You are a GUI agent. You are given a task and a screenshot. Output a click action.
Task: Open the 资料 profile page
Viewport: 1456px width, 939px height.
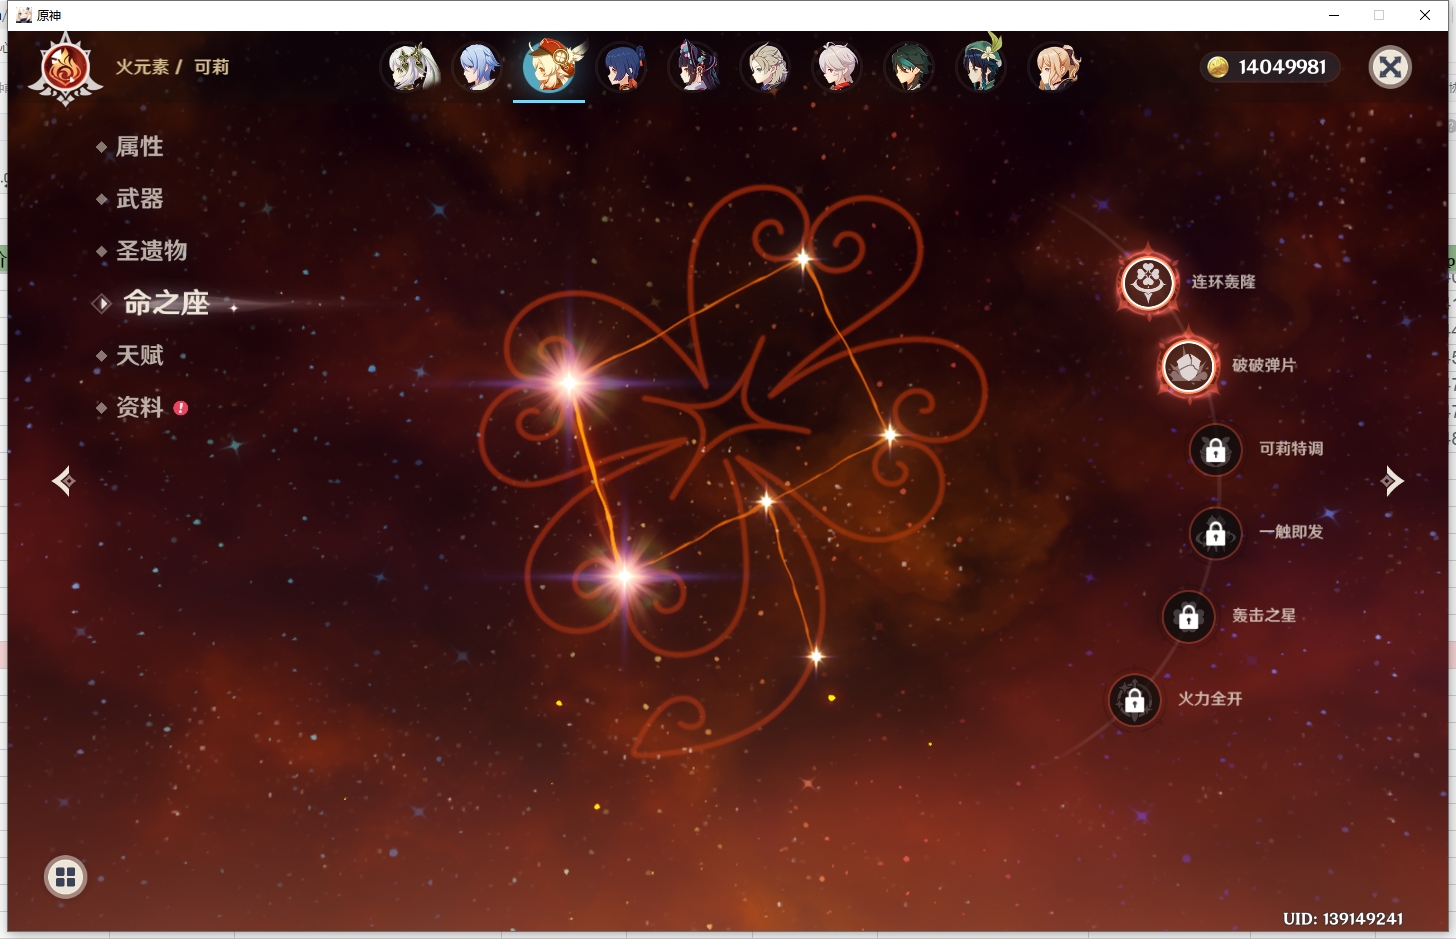tap(139, 407)
